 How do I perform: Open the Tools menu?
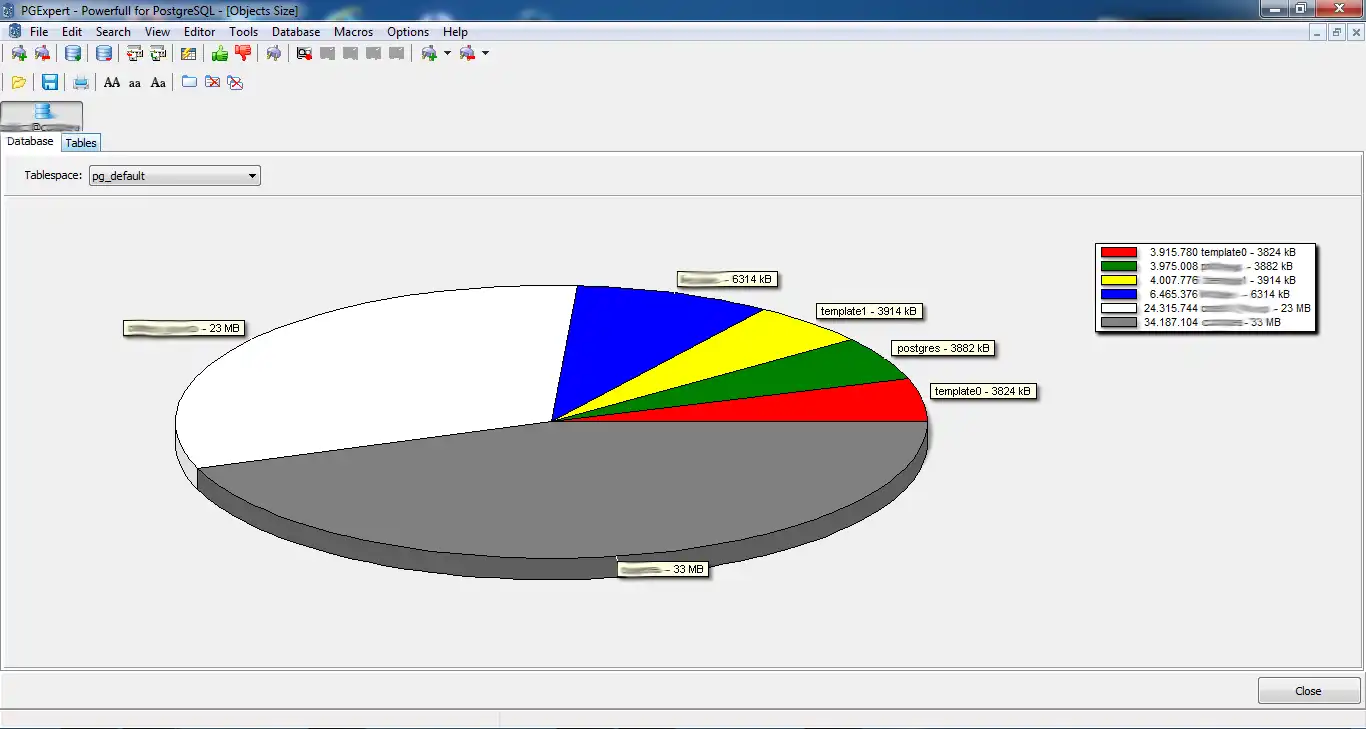[243, 32]
